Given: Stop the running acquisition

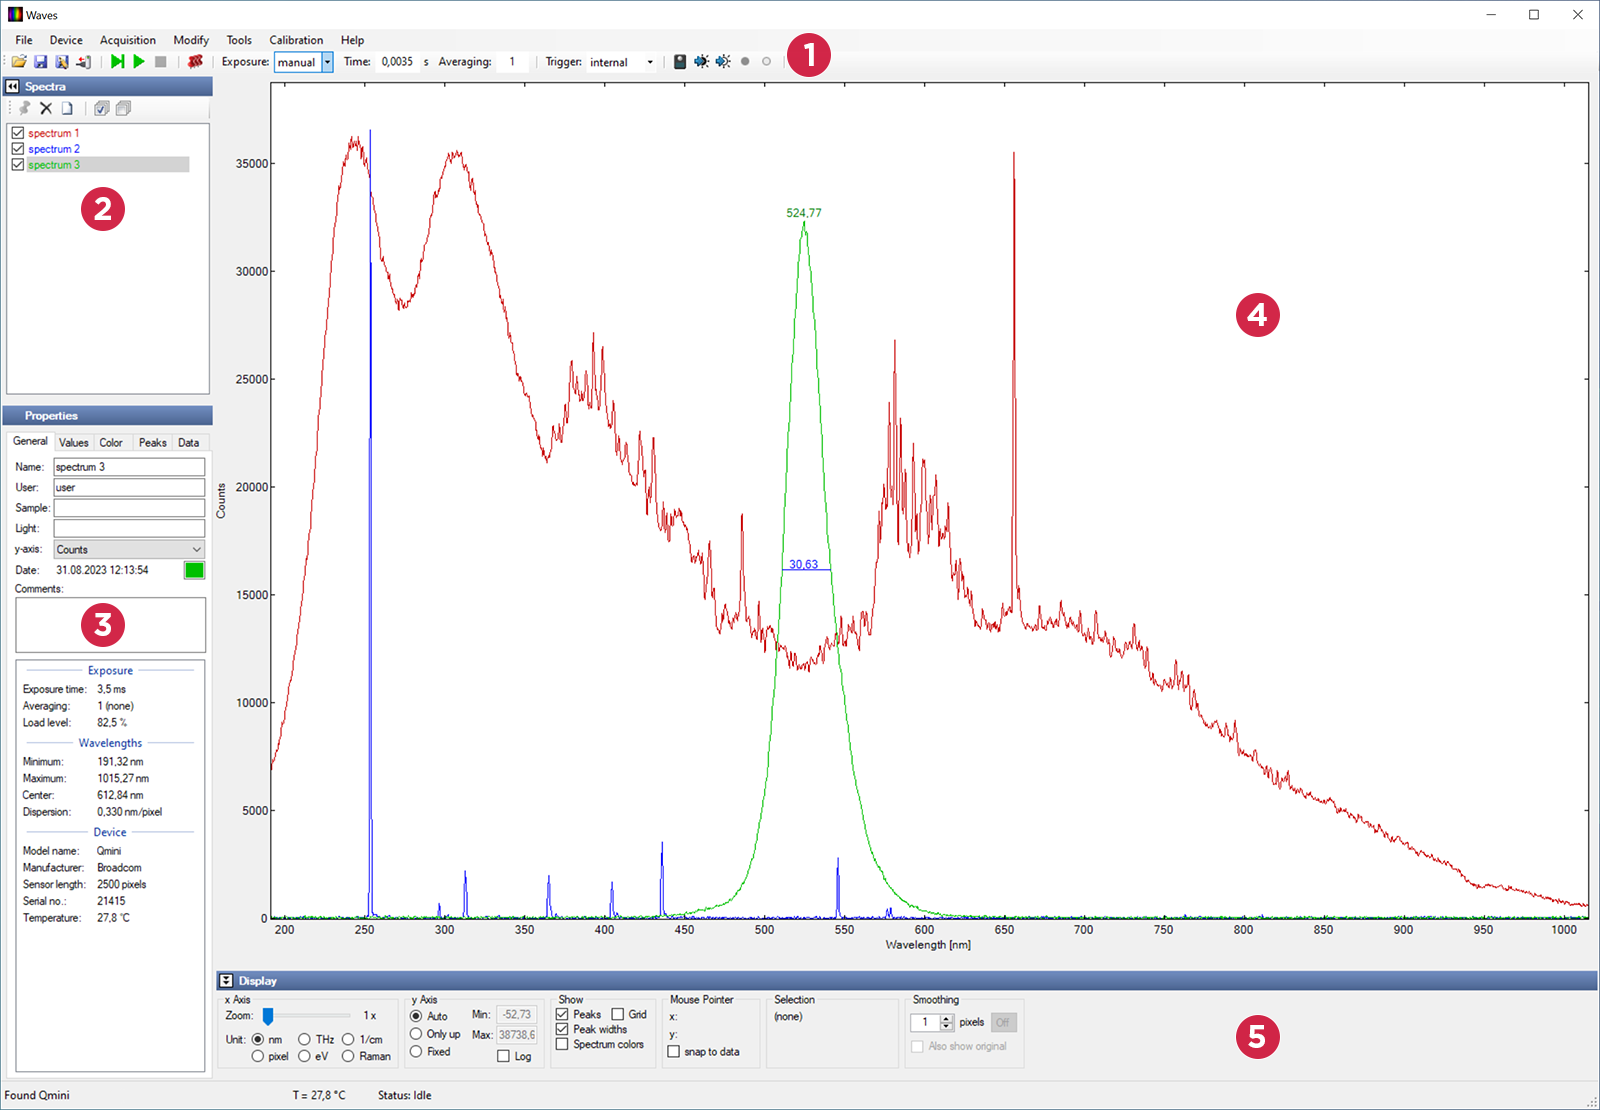Looking at the screenshot, I should 159,62.
